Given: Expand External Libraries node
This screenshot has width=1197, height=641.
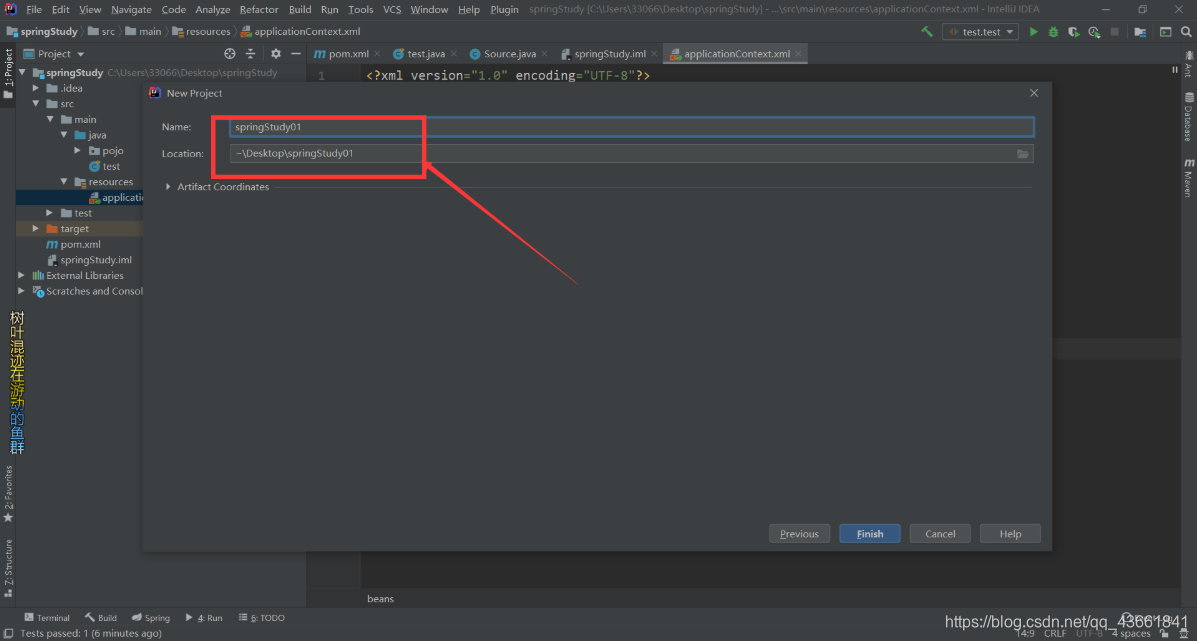Looking at the screenshot, I should 21,275.
